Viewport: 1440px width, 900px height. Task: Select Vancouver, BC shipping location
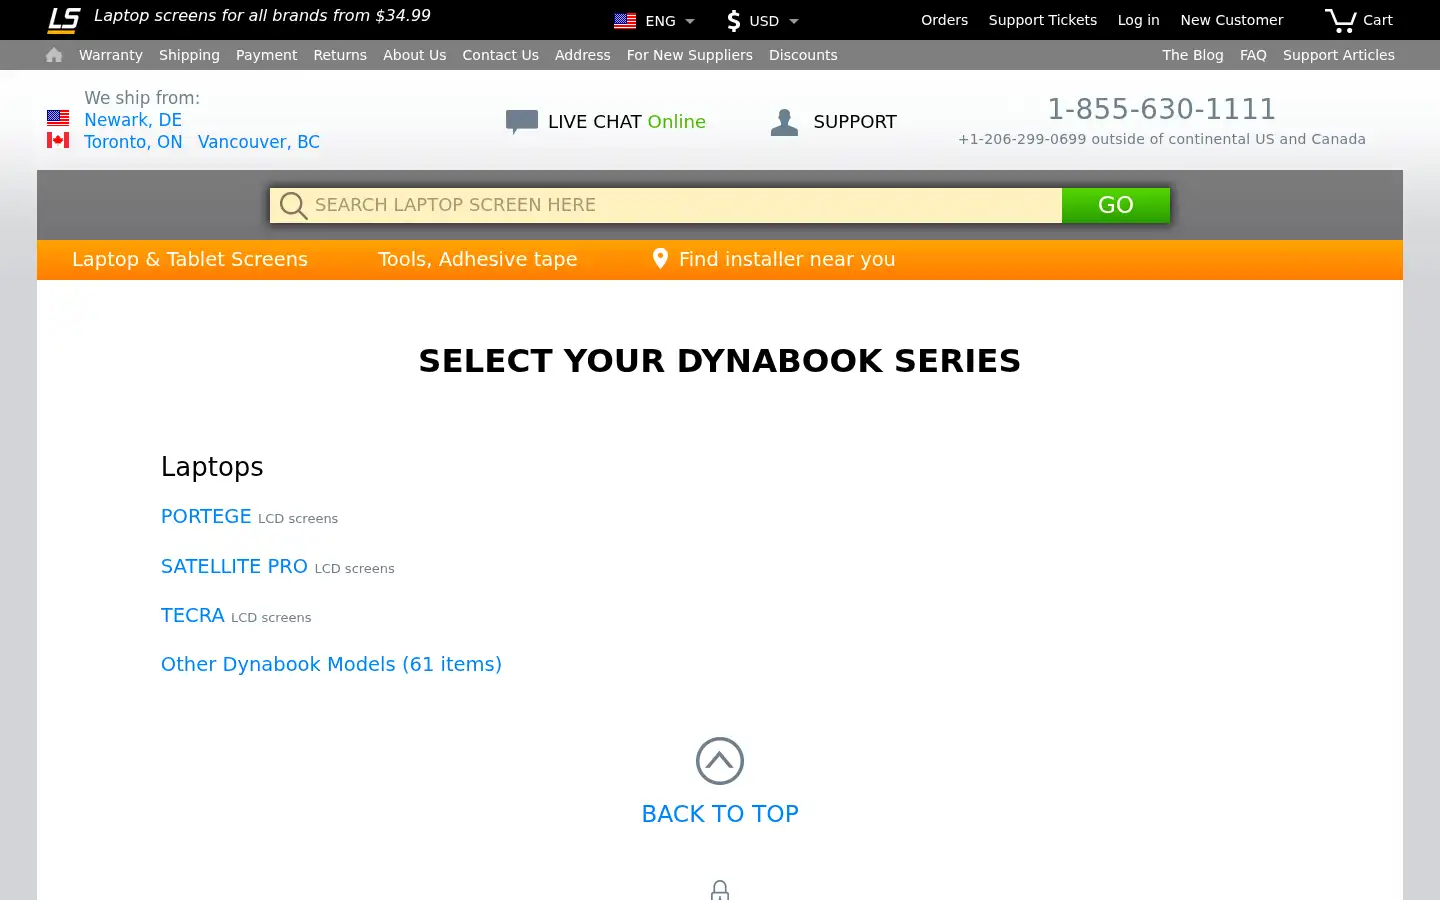pos(259,142)
